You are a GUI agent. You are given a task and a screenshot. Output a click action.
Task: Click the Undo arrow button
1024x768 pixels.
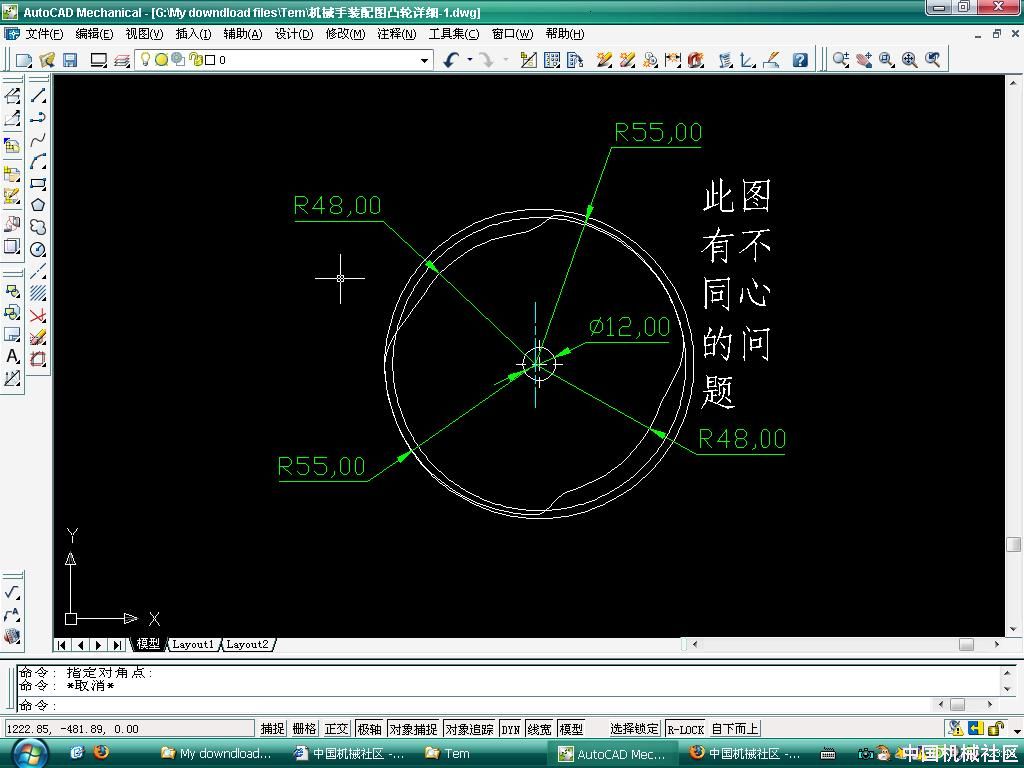[x=451, y=60]
